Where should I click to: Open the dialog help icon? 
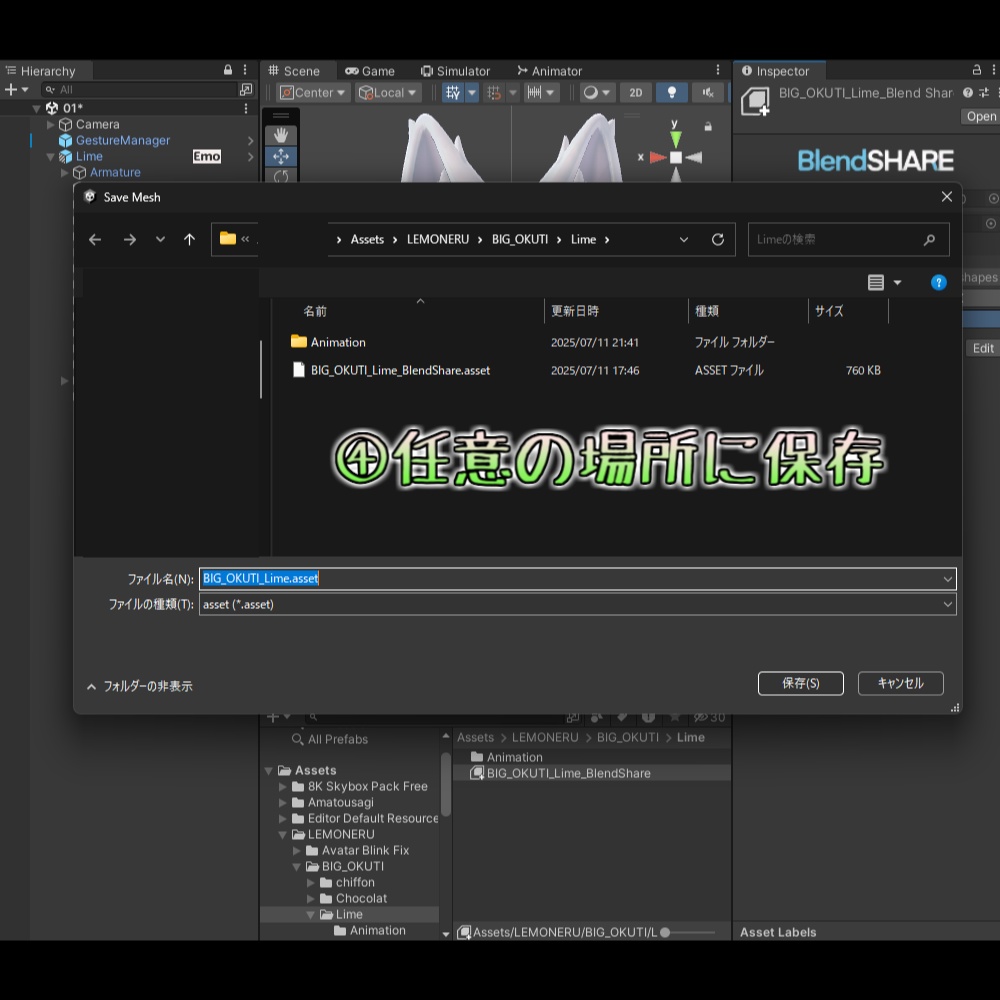[938, 283]
